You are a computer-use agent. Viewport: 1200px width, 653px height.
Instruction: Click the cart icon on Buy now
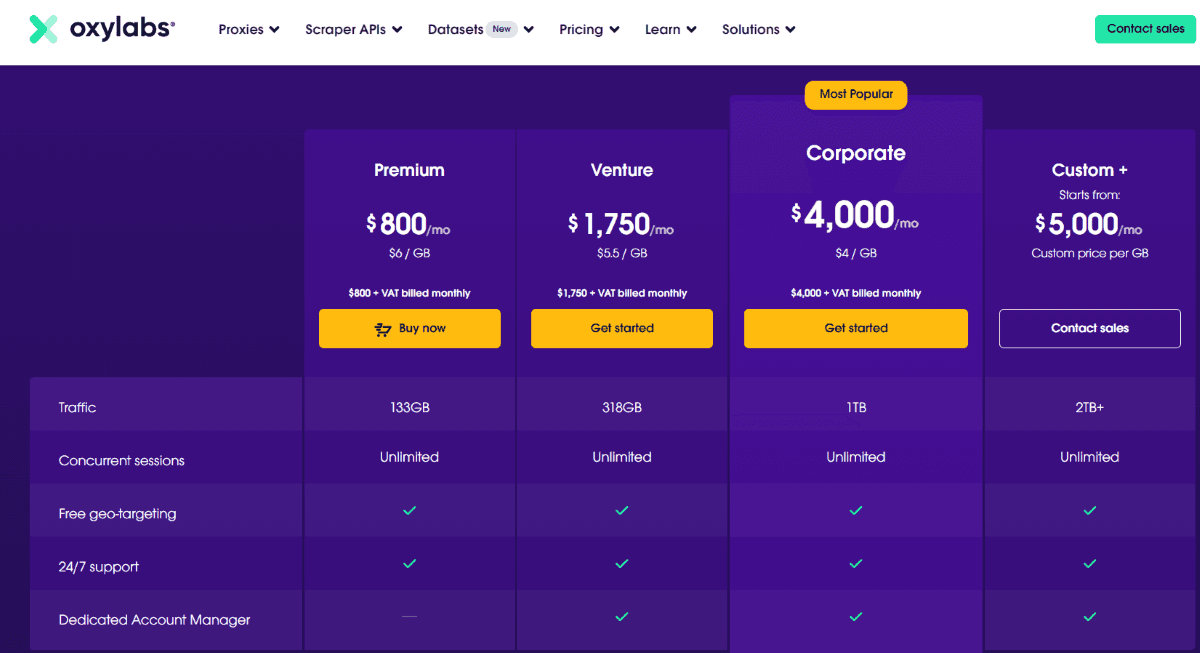point(383,329)
